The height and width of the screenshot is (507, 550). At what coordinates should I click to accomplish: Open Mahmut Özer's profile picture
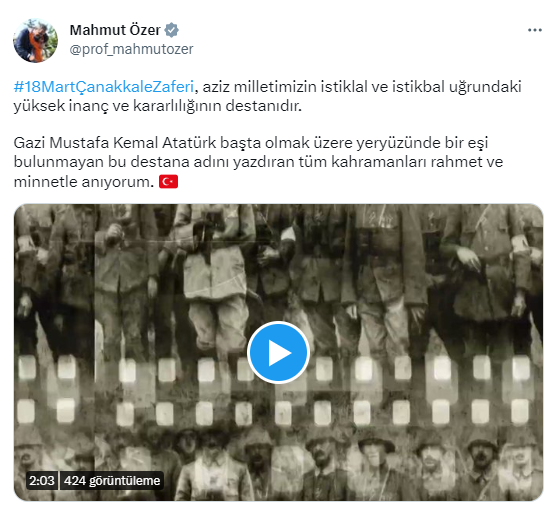click(x=35, y=41)
